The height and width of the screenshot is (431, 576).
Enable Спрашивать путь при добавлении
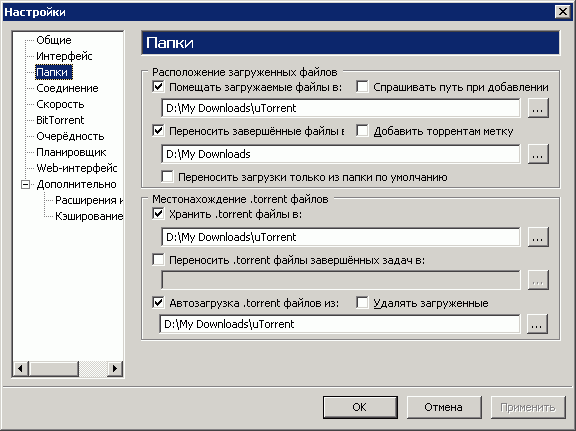click(x=362, y=87)
